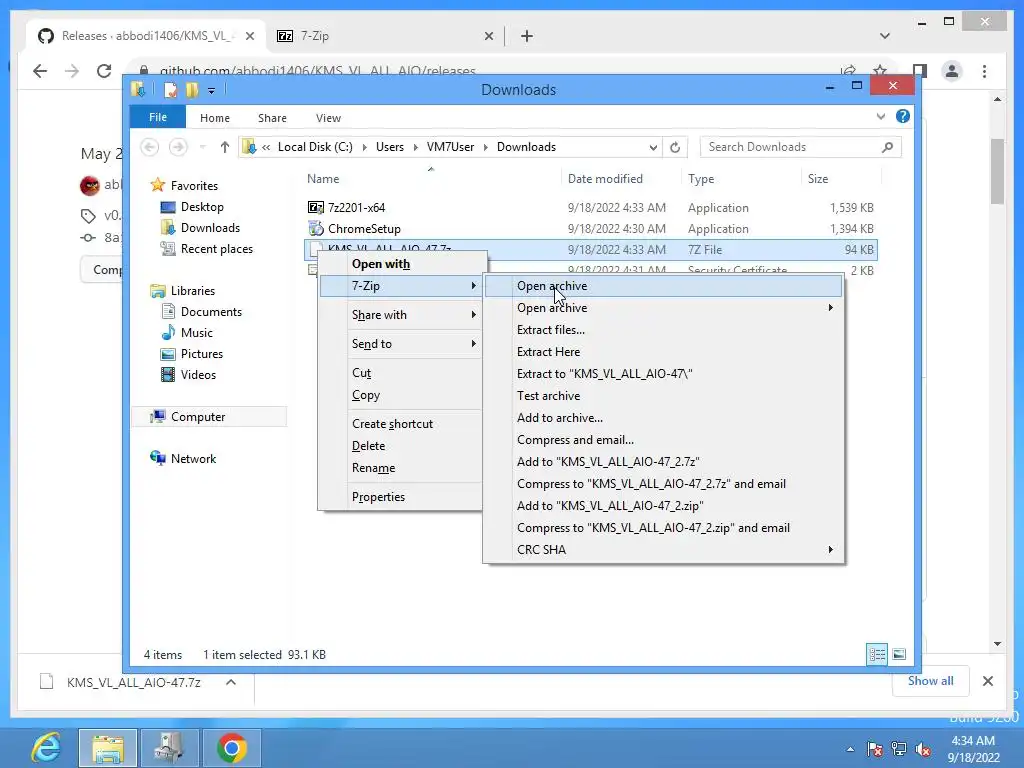Go back in Explorer navigation
Screen dimensions: 1024x768
coord(150,147)
